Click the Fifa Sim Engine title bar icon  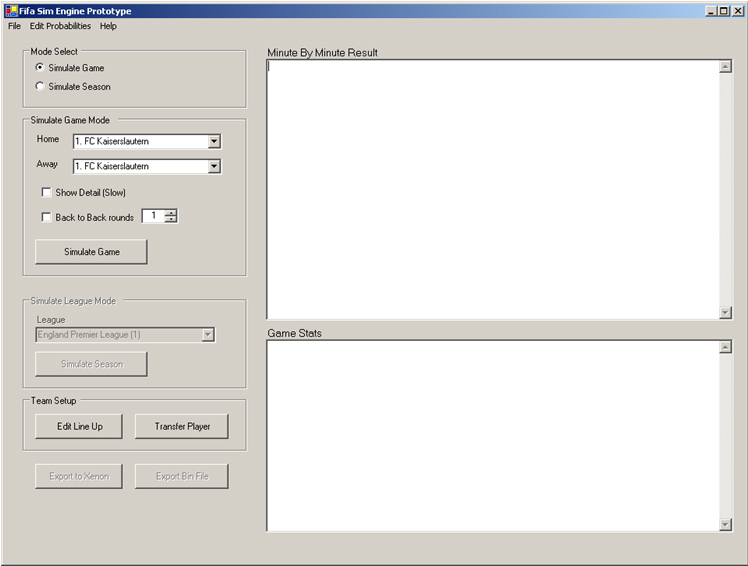coord(11,10)
